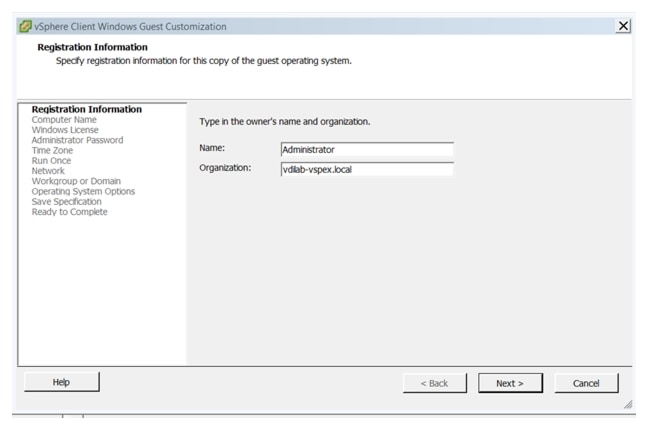Close the Guest Customization dialog
649x431 pixels.
pos(623,26)
